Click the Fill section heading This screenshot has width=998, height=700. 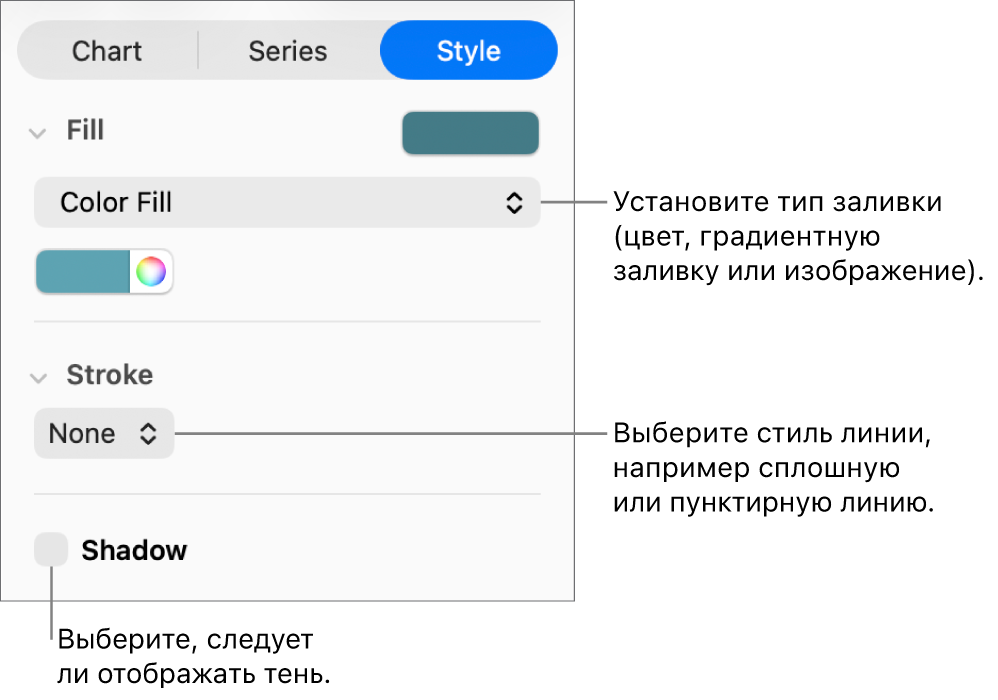click(85, 131)
